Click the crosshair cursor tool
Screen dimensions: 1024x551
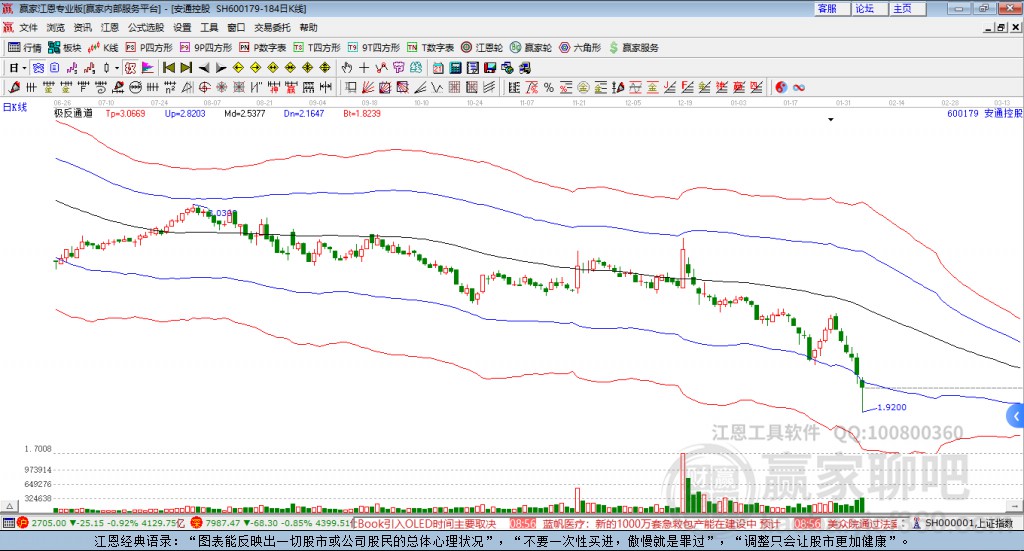click(x=365, y=68)
